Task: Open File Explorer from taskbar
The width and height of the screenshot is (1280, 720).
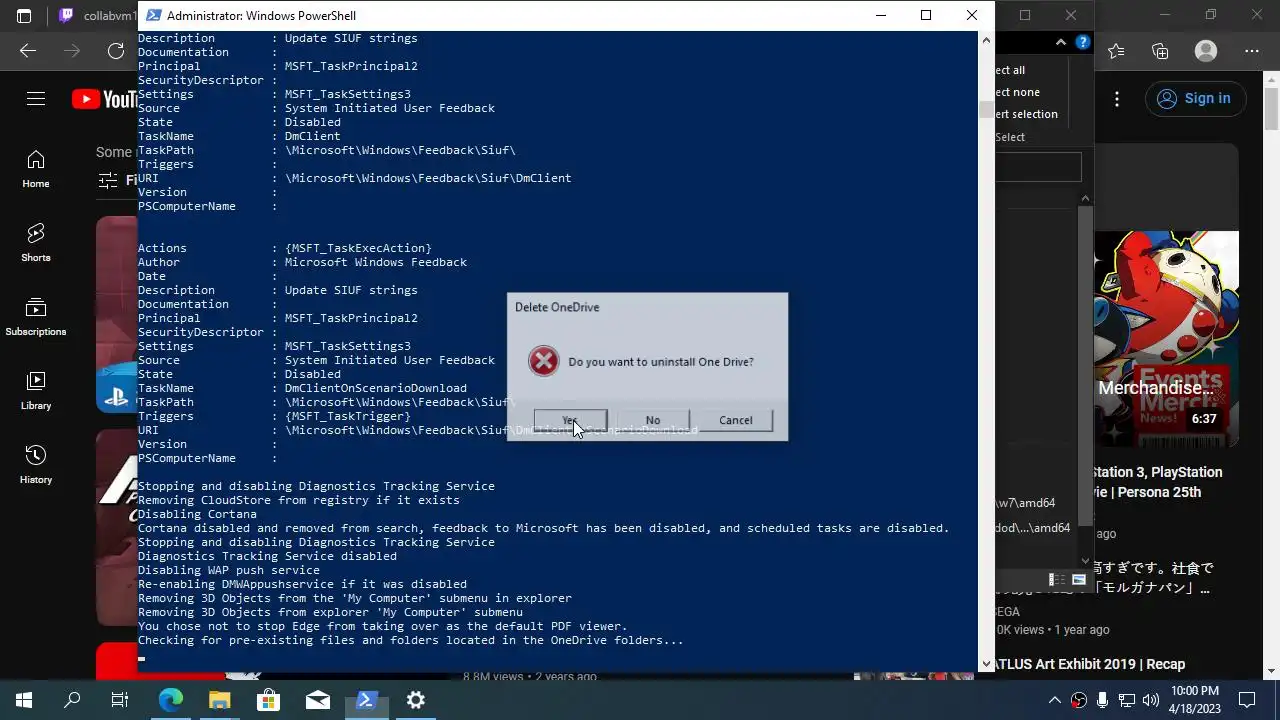Action: tap(219, 700)
